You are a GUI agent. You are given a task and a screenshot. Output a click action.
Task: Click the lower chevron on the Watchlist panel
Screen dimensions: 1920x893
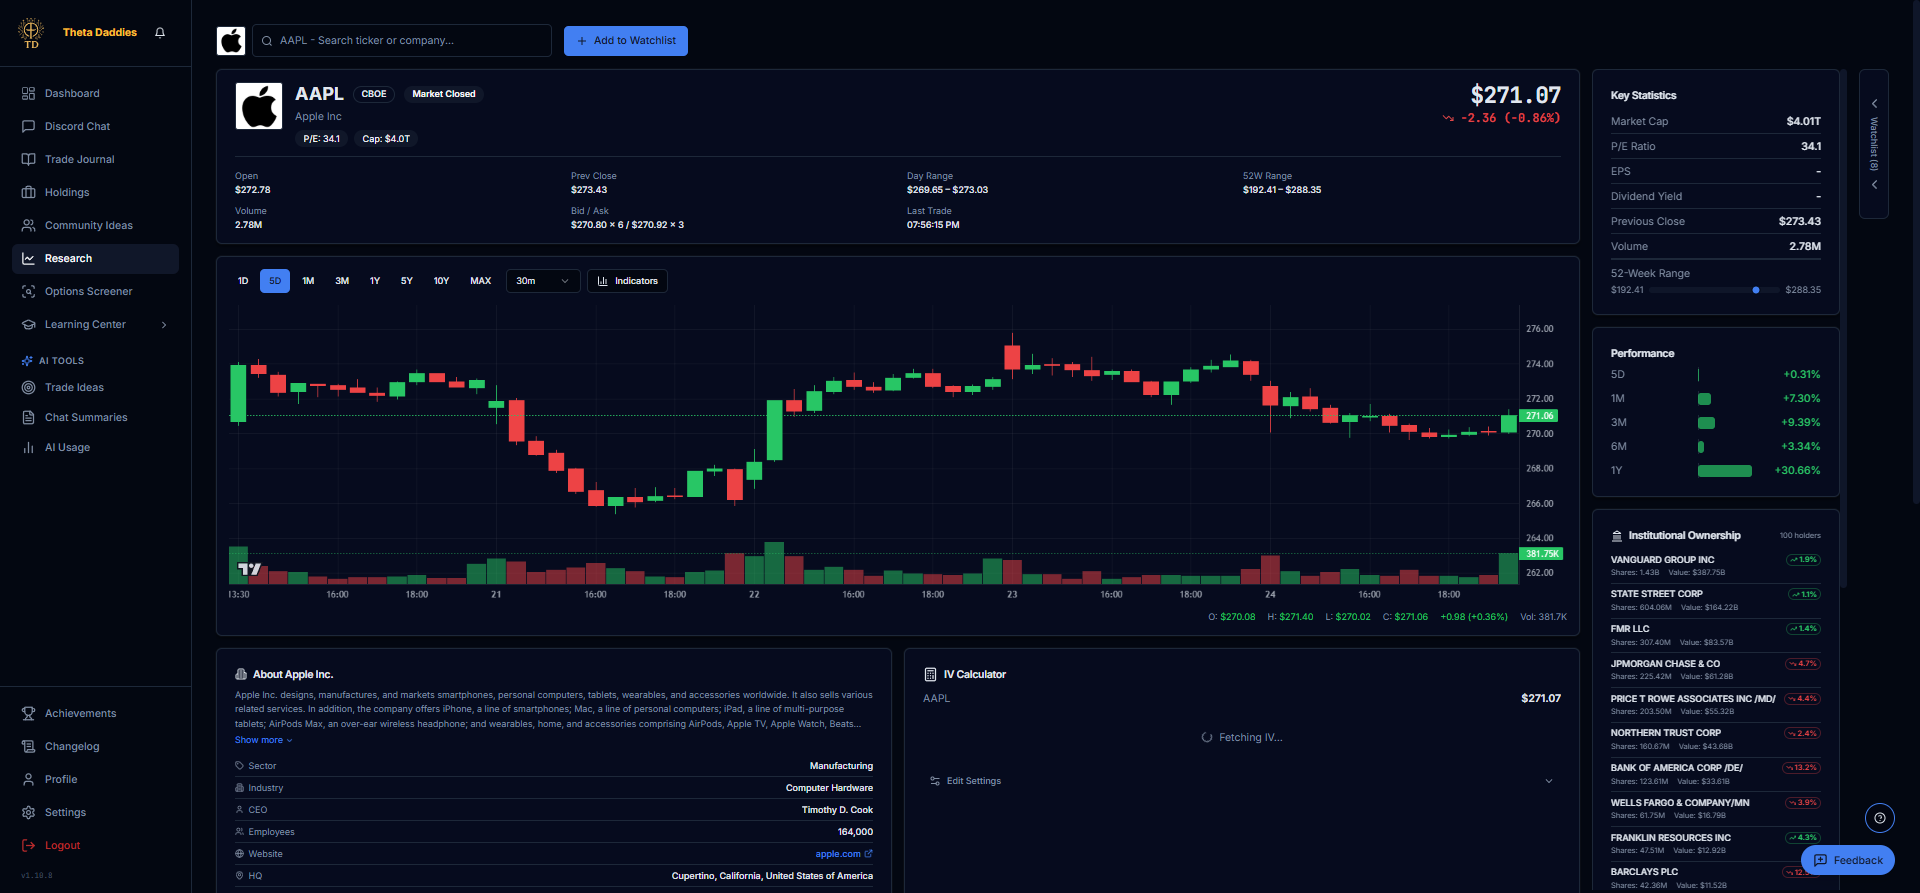(x=1874, y=185)
